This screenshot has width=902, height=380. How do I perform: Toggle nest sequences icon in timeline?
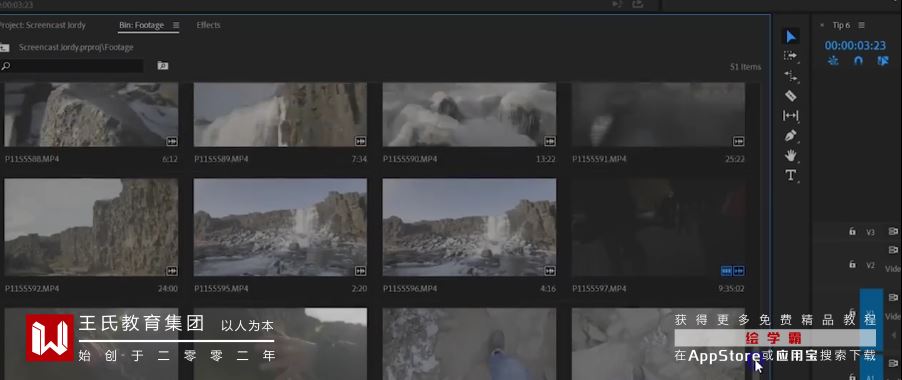[x=833, y=60]
